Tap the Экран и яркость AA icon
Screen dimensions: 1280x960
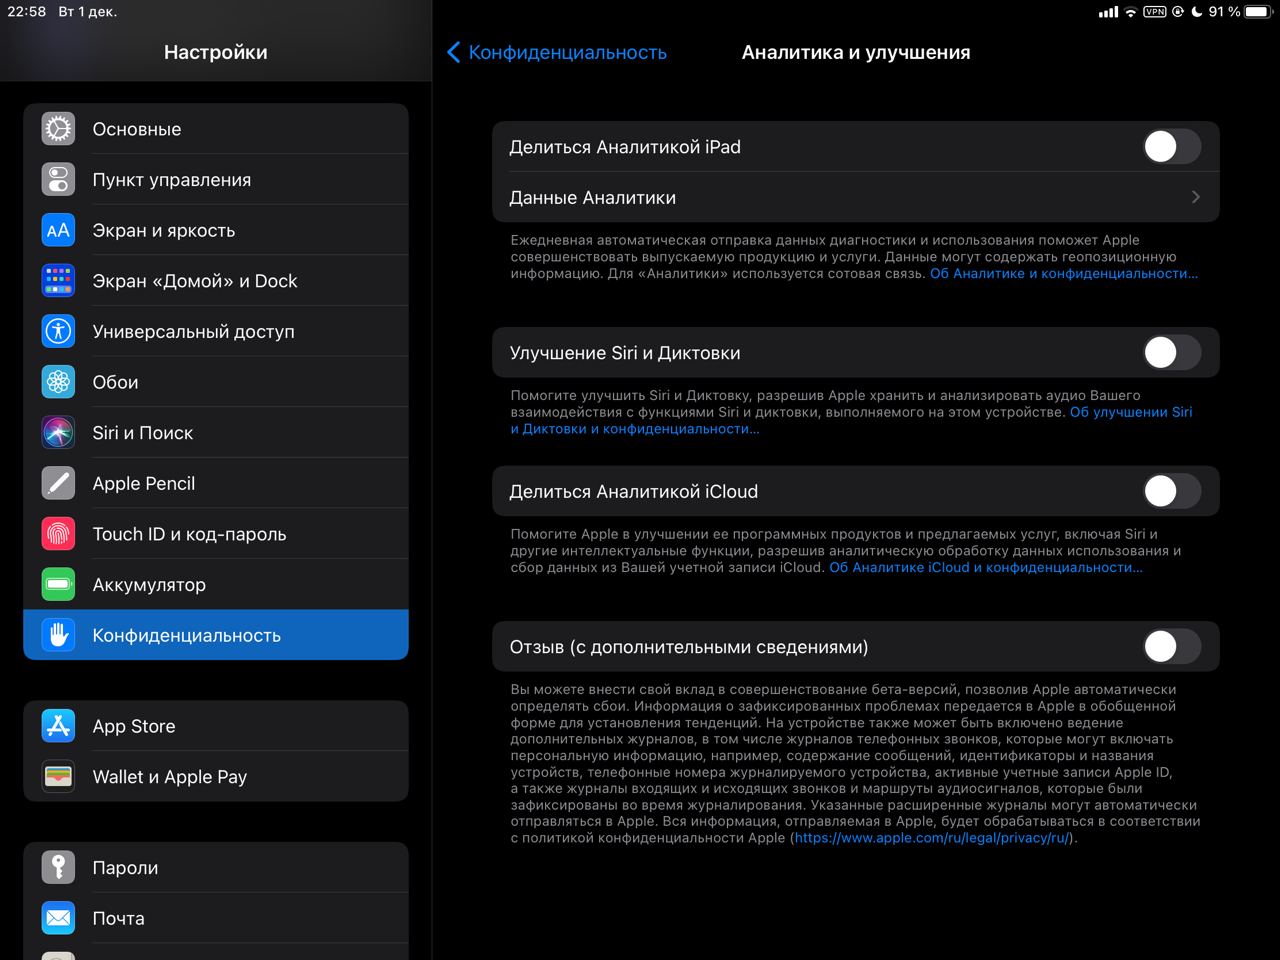(59, 230)
